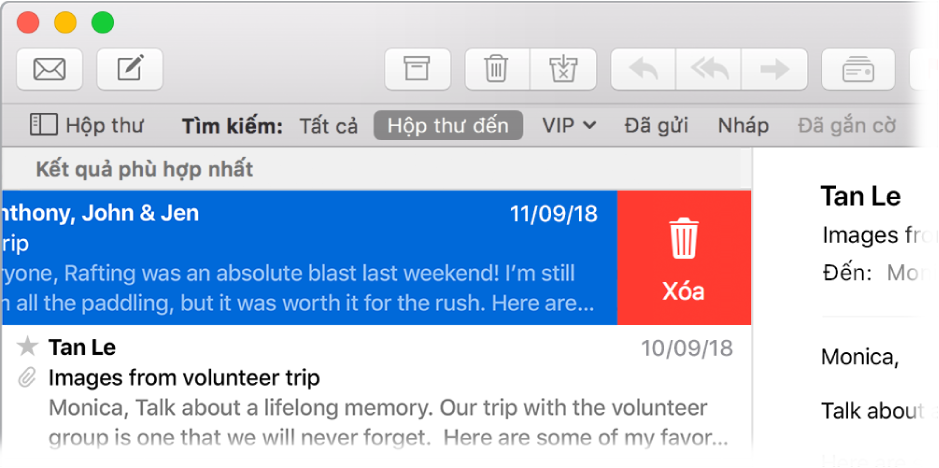Open the Nháp mailbox
Image resolution: width=939 pixels, height=468 pixels.
tap(743, 125)
